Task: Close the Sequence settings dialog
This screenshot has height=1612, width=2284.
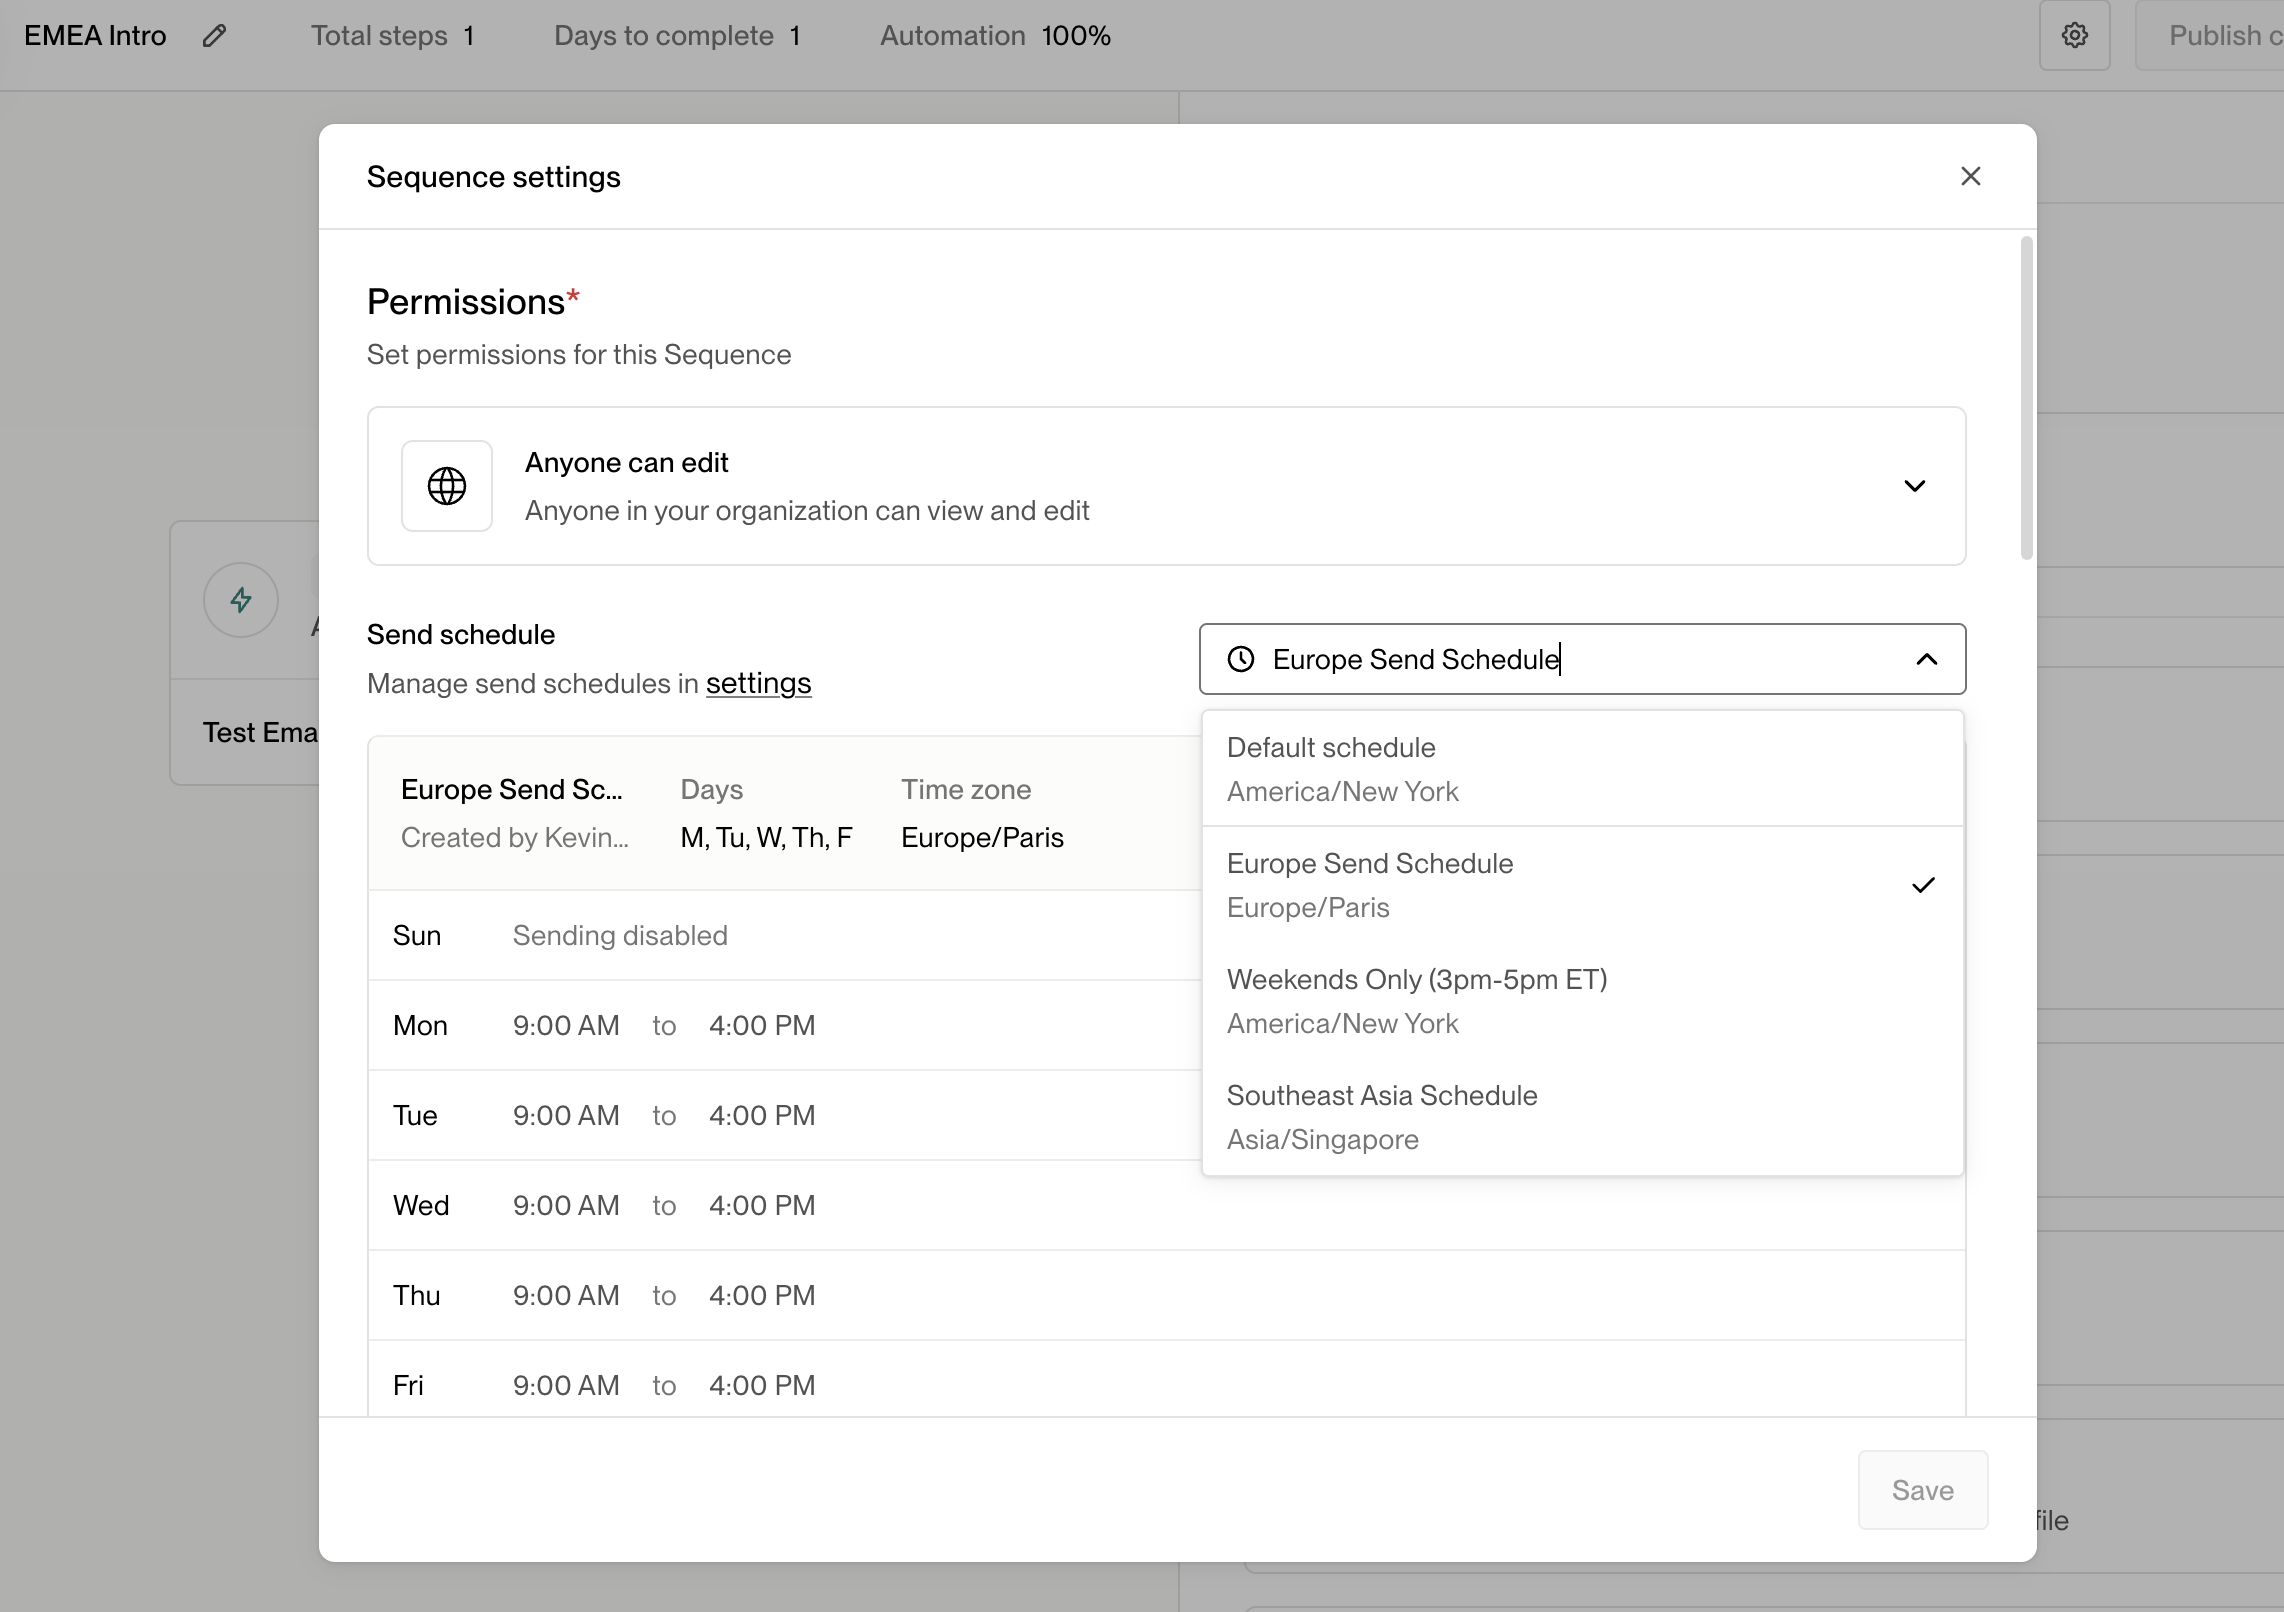Action: 1970,176
